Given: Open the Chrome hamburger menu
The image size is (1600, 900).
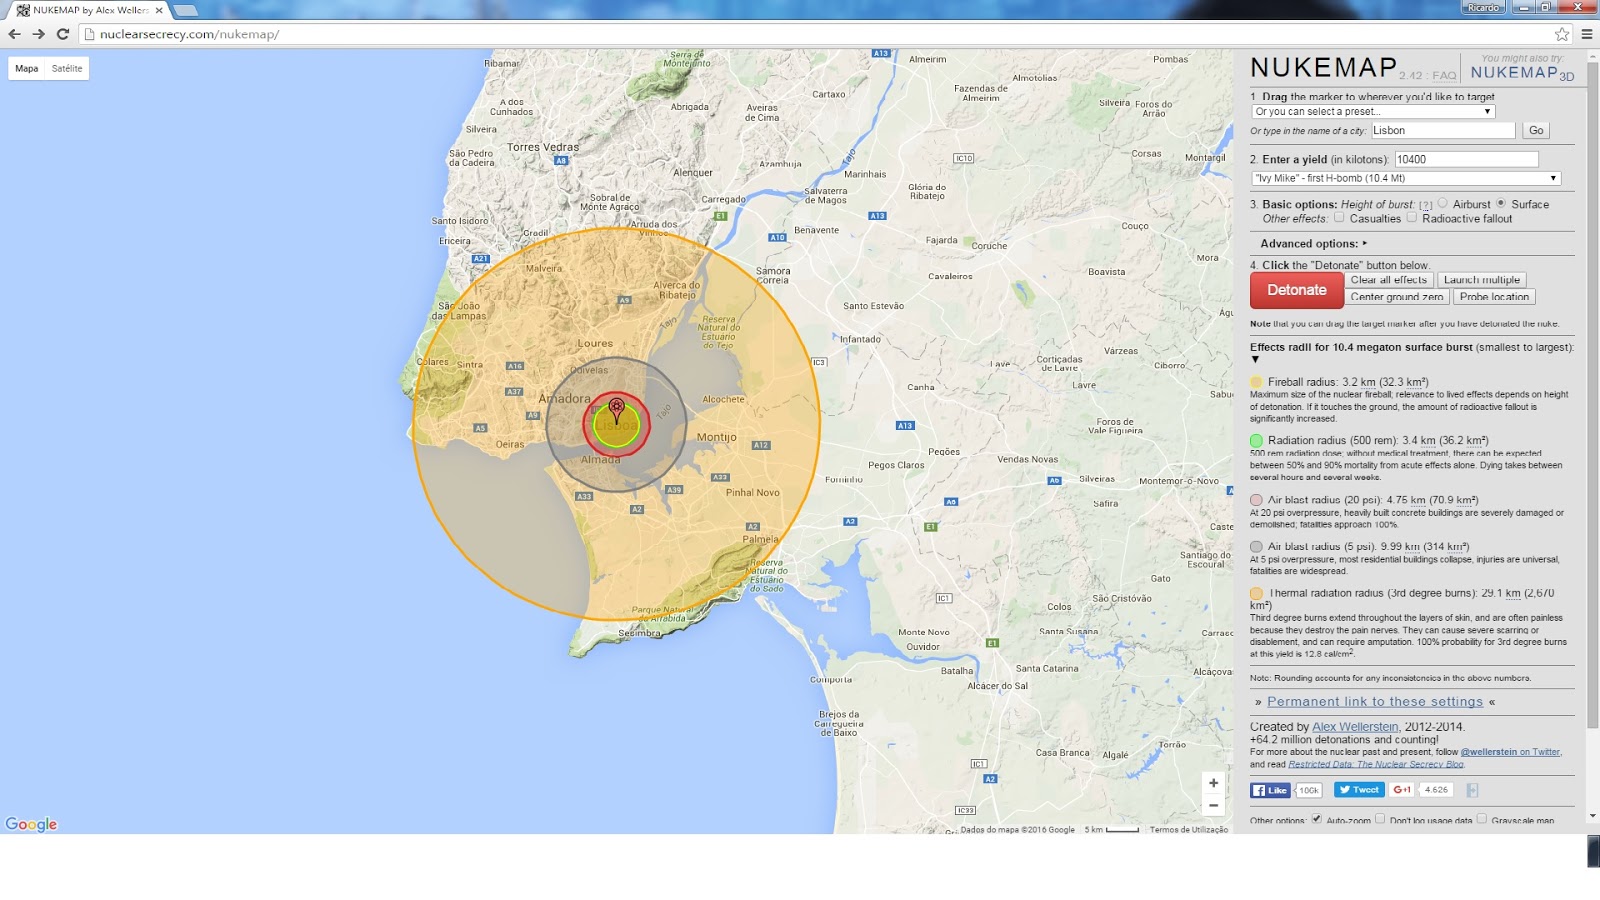Looking at the screenshot, I should click(x=1586, y=34).
